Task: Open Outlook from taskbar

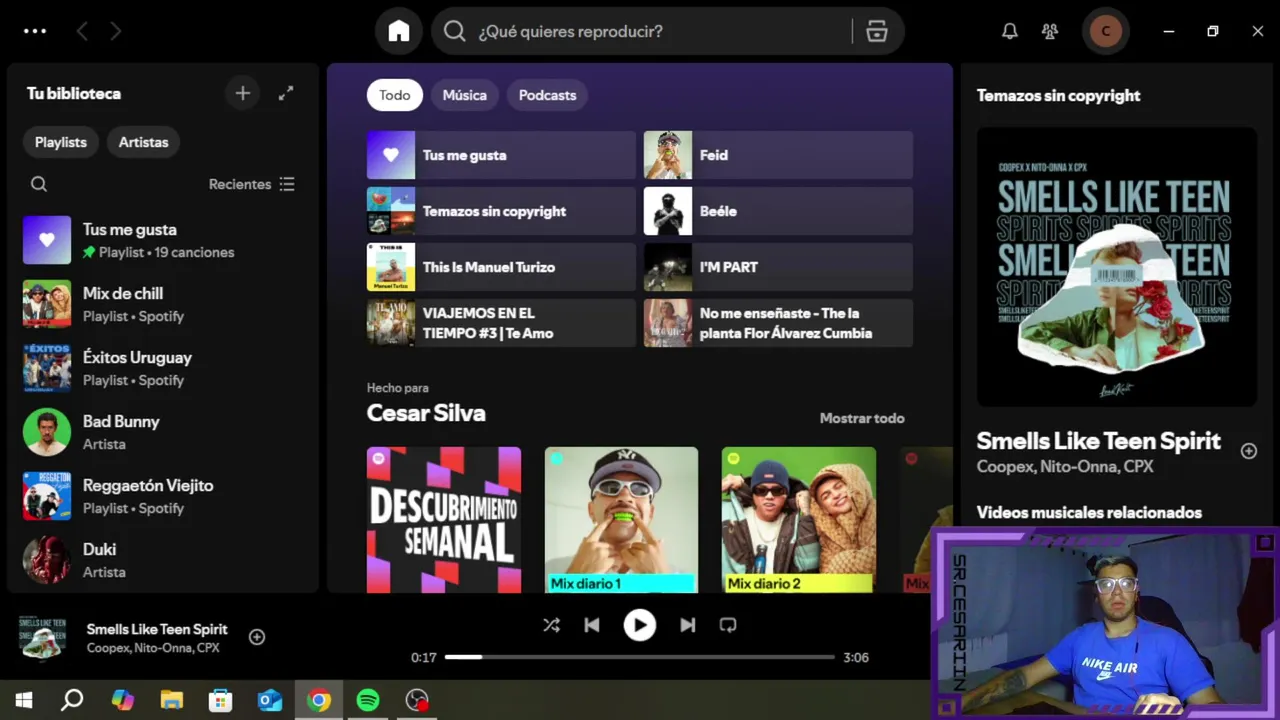Action: click(270, 700)
